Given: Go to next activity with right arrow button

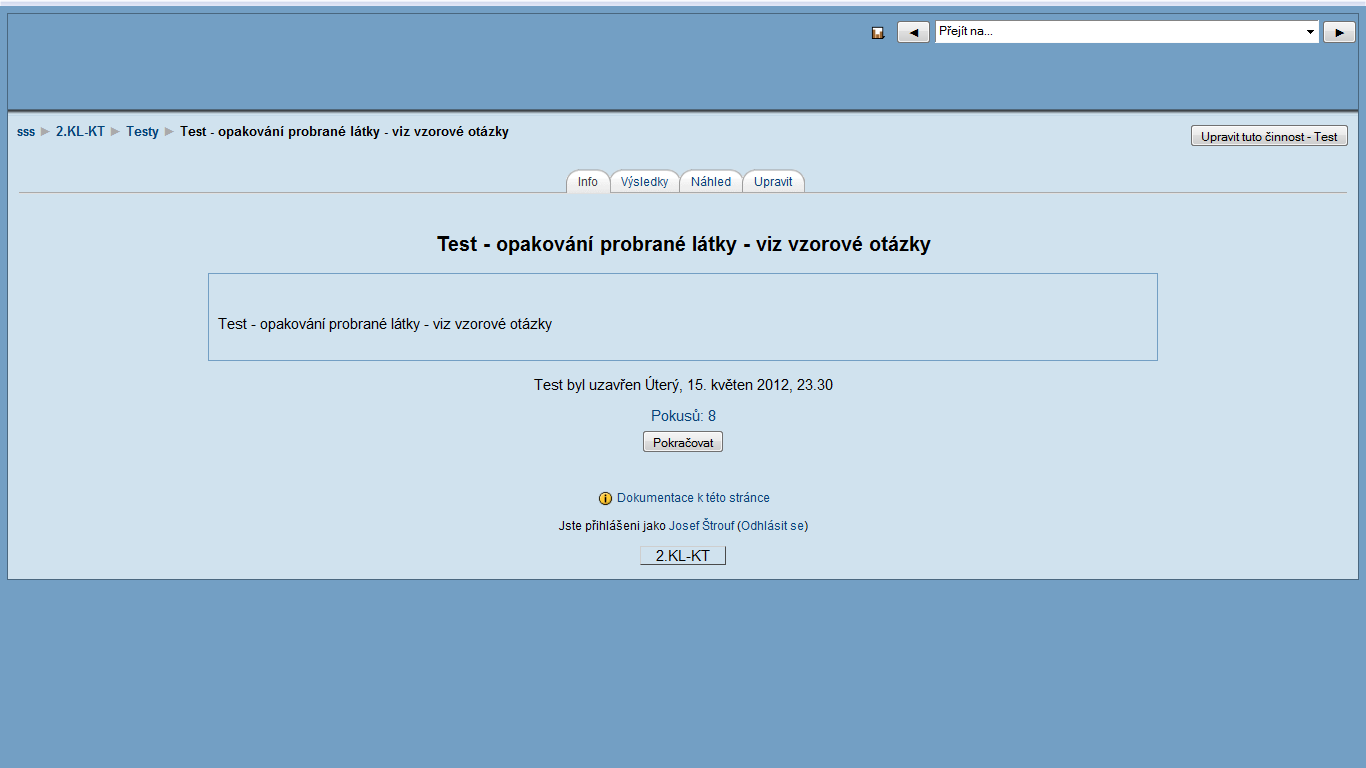Looking at the screenshot, I should [1339, 32].
